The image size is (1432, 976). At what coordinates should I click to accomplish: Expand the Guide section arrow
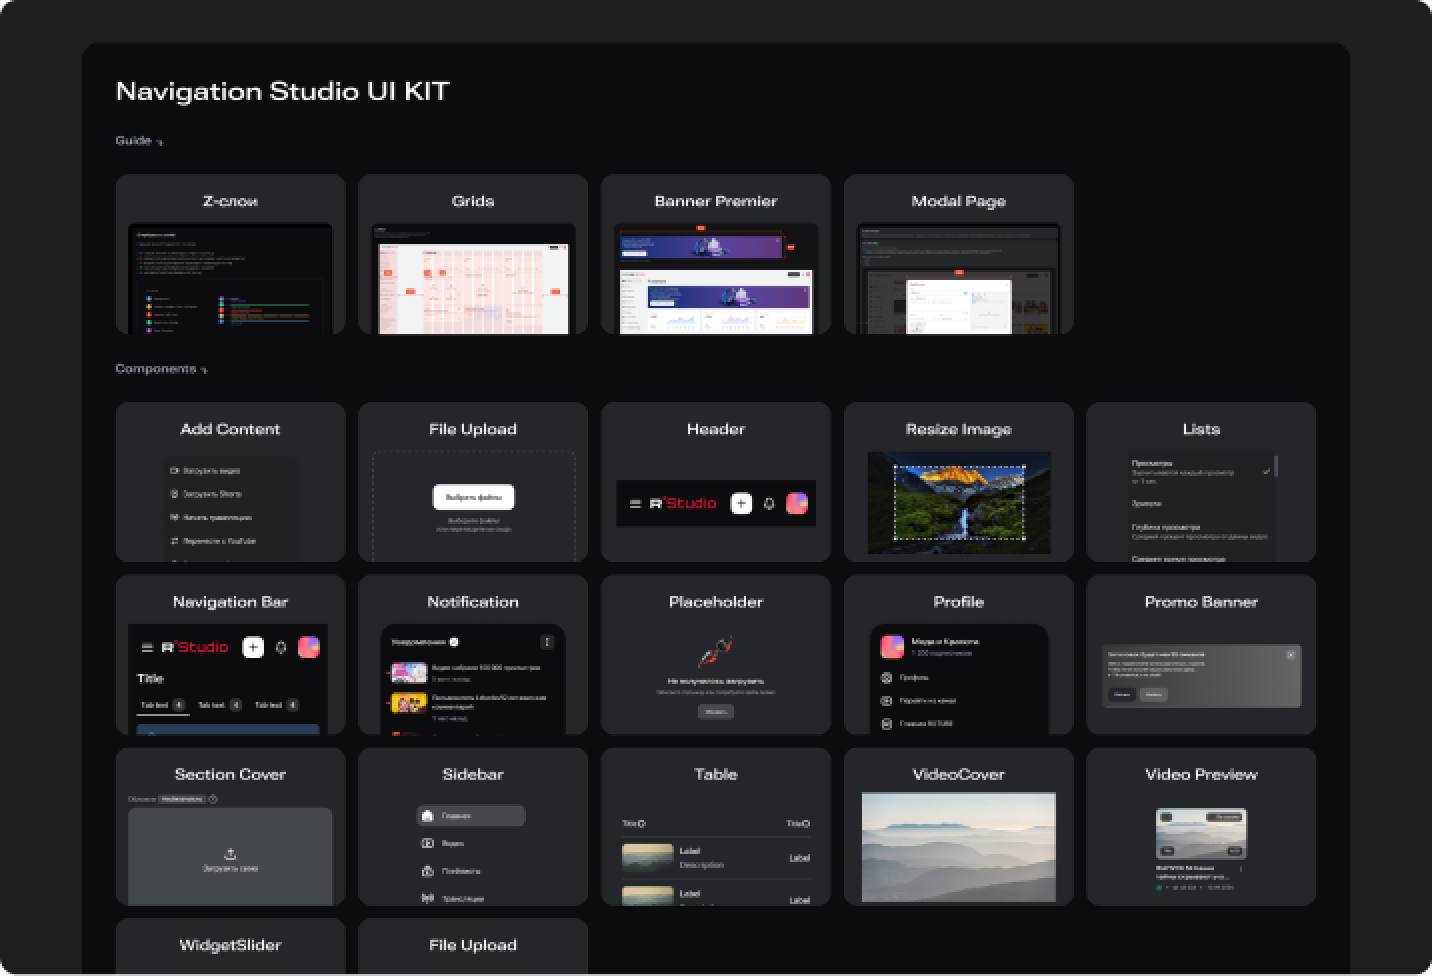[x=160, y=143]
